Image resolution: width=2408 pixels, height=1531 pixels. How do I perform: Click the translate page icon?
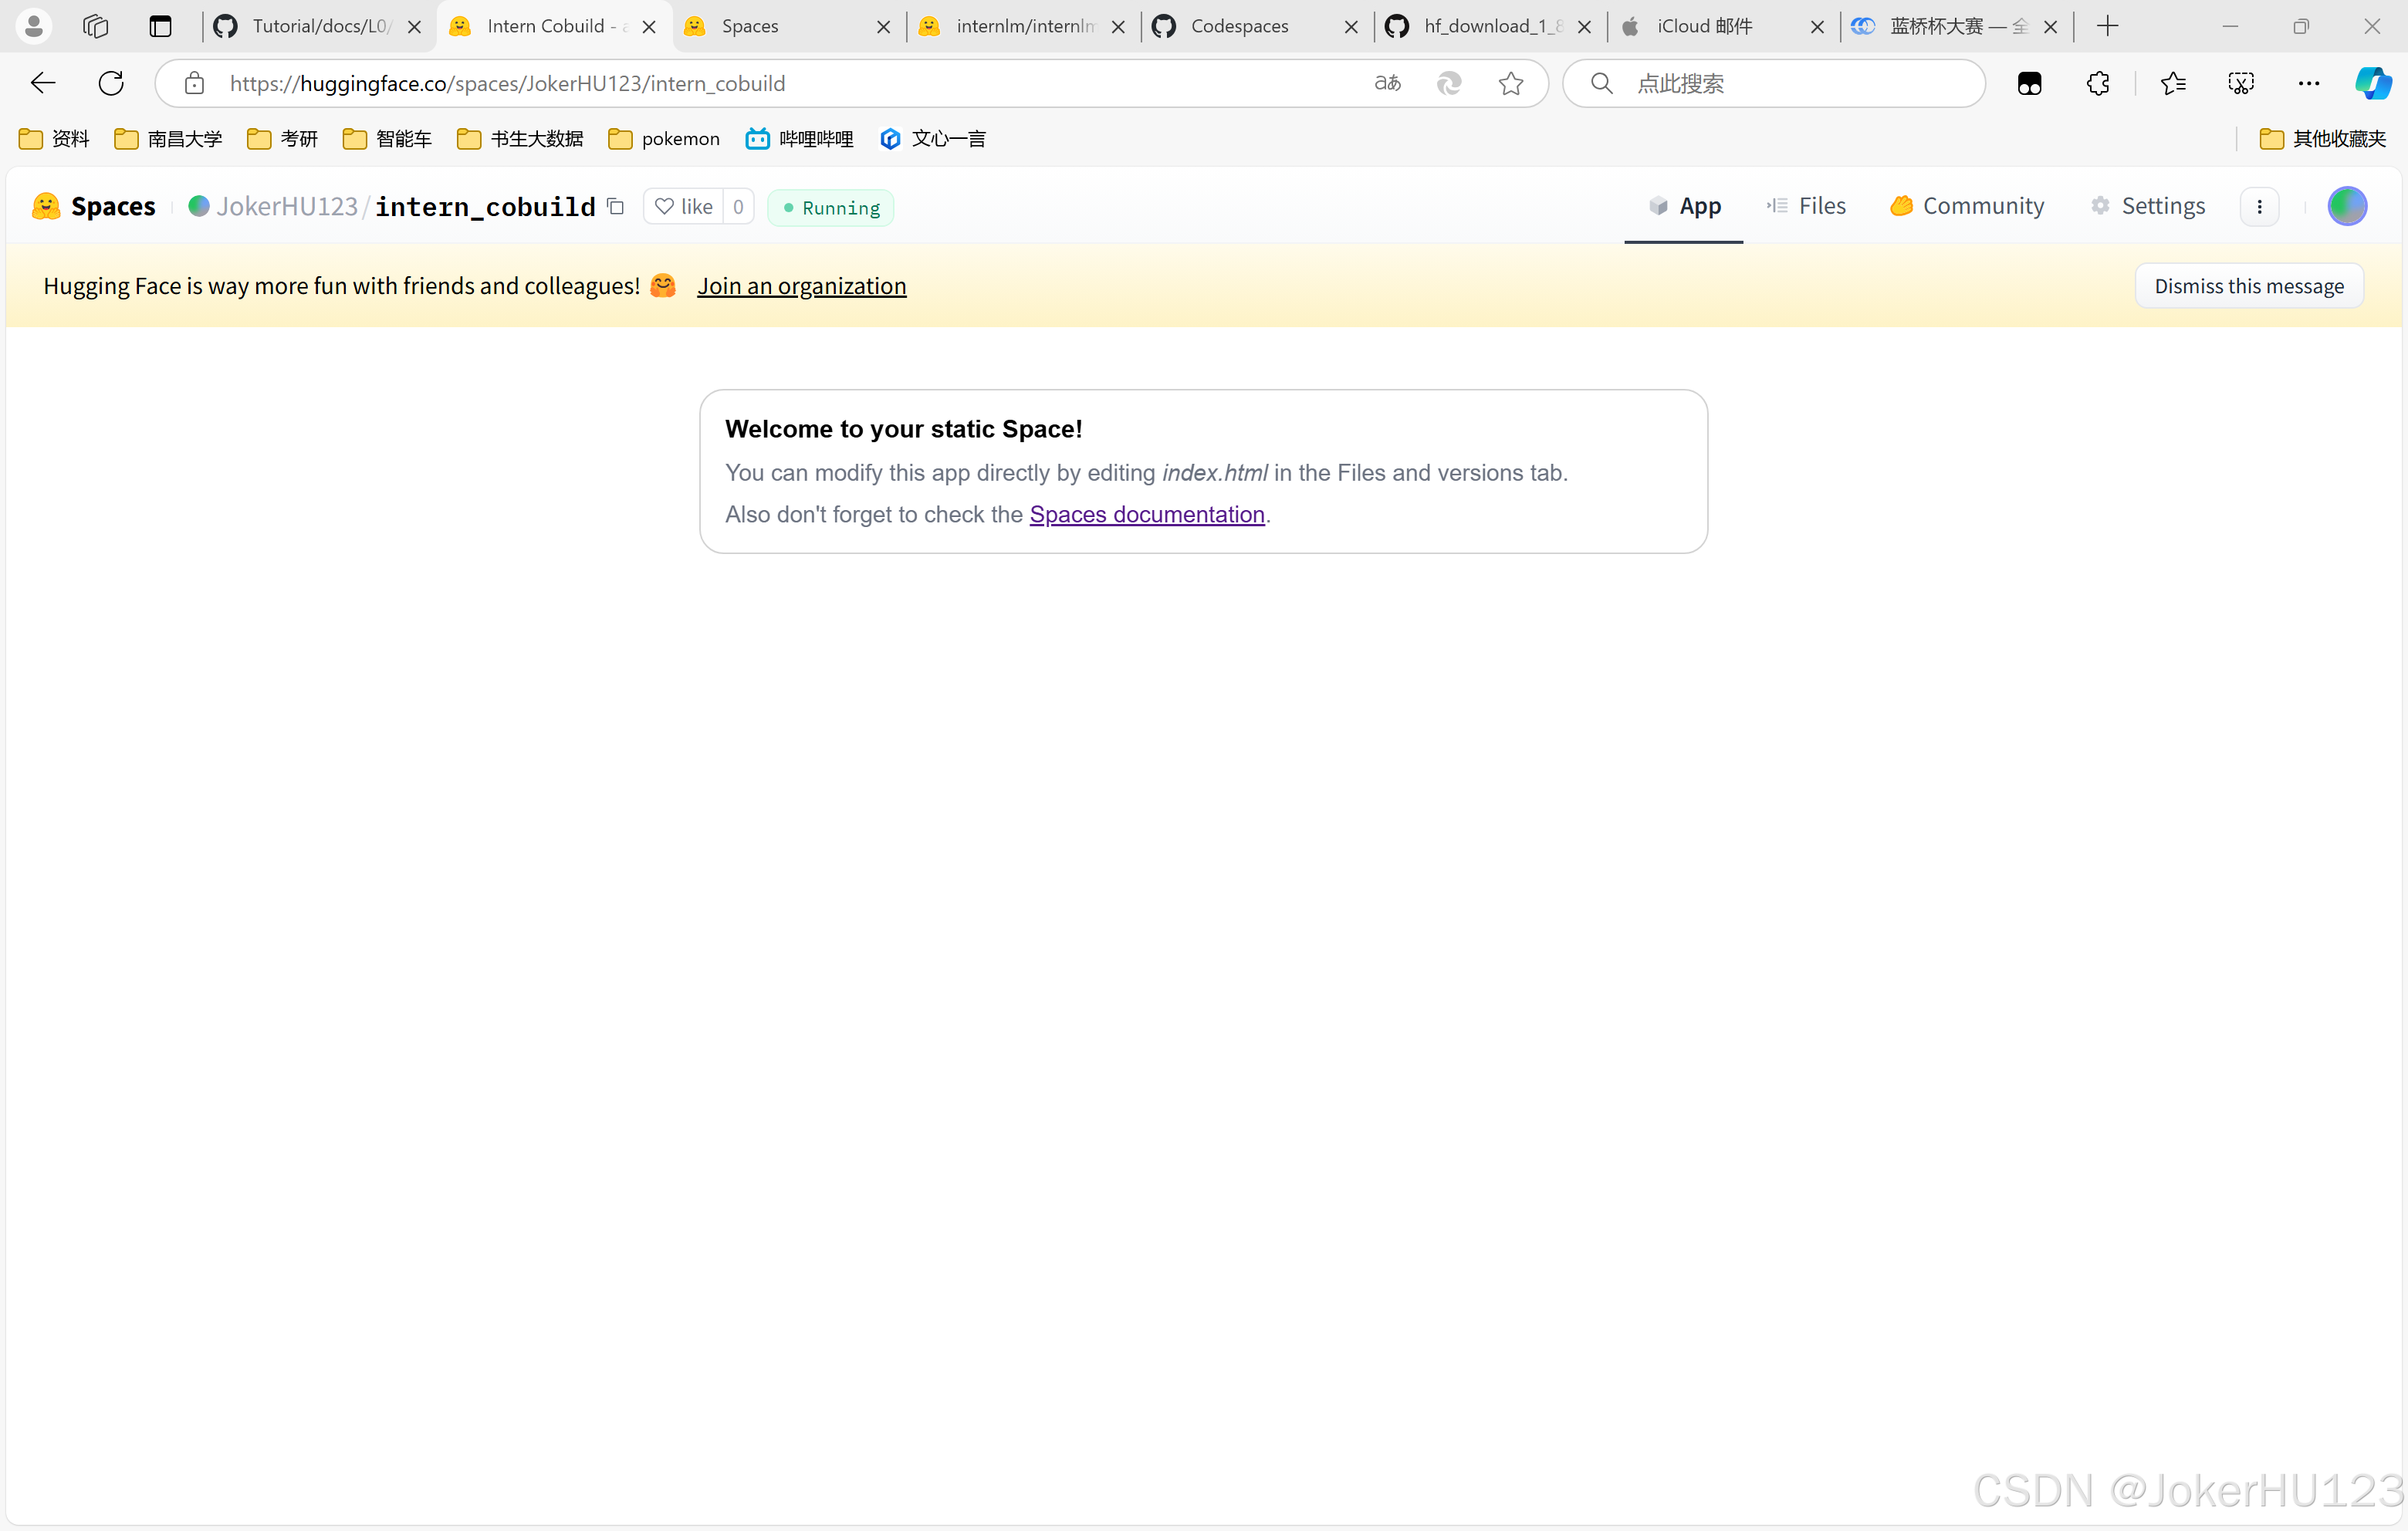tap(1387, 83)
